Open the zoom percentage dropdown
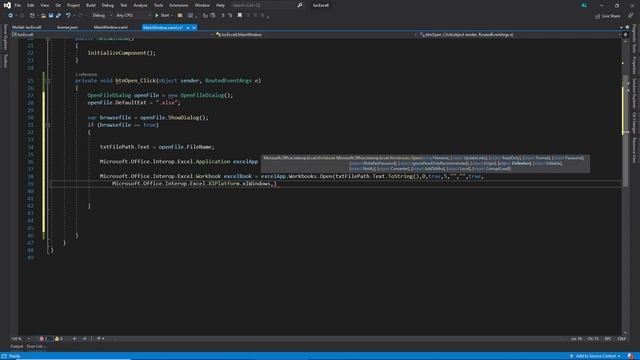Screen dimensions: 640x360 point(21,339)
